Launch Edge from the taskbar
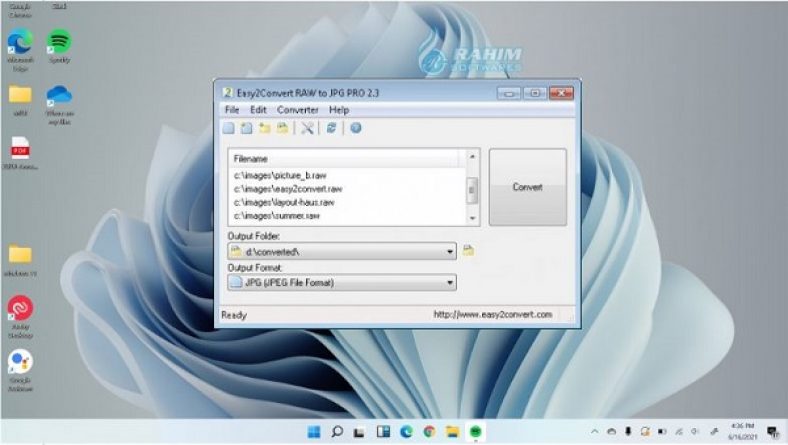 [x=406, y=431]
